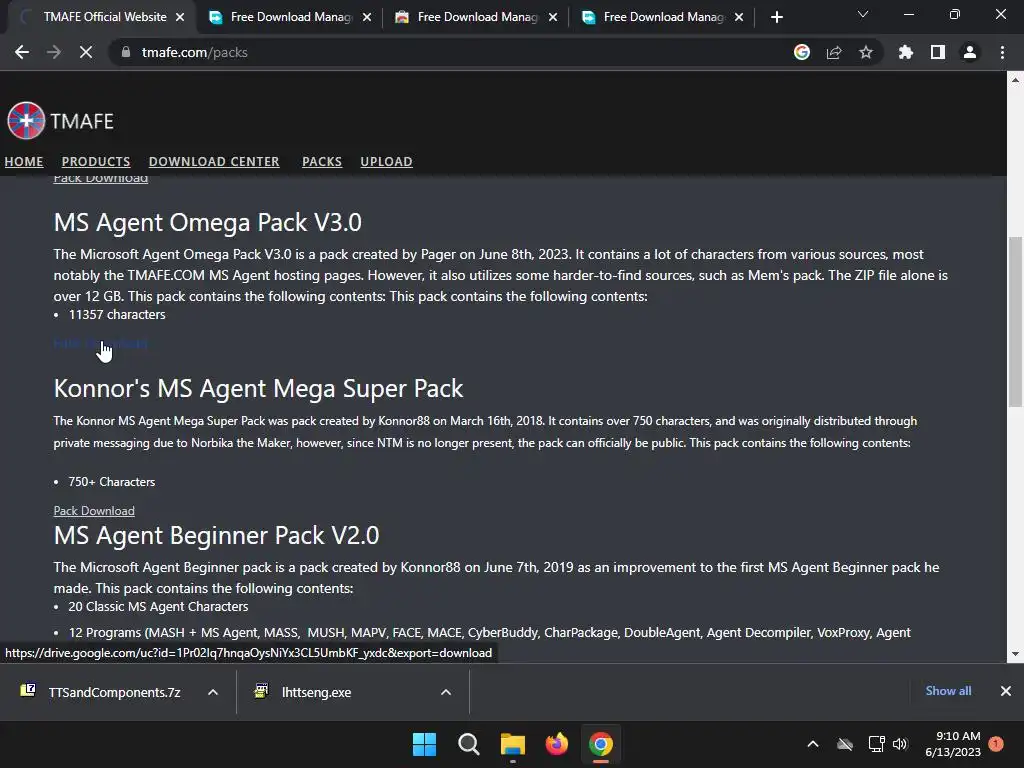Stop loading the page
1024x768 pixels.
click(x=86, y=52)
